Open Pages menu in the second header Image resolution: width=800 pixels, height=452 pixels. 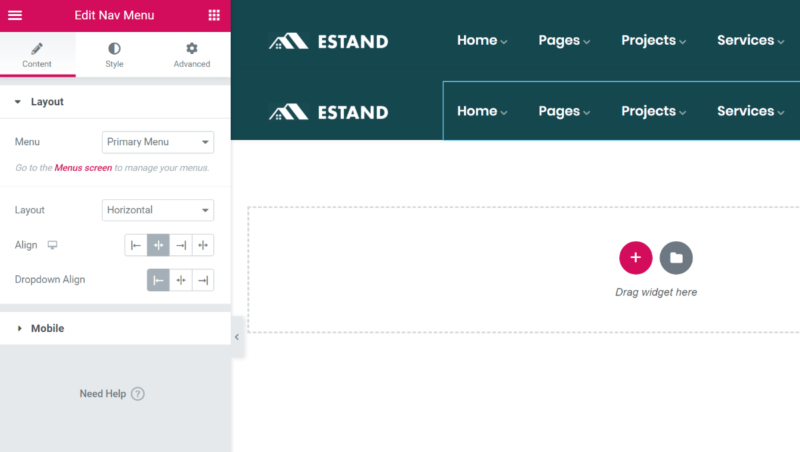(564, 112)
